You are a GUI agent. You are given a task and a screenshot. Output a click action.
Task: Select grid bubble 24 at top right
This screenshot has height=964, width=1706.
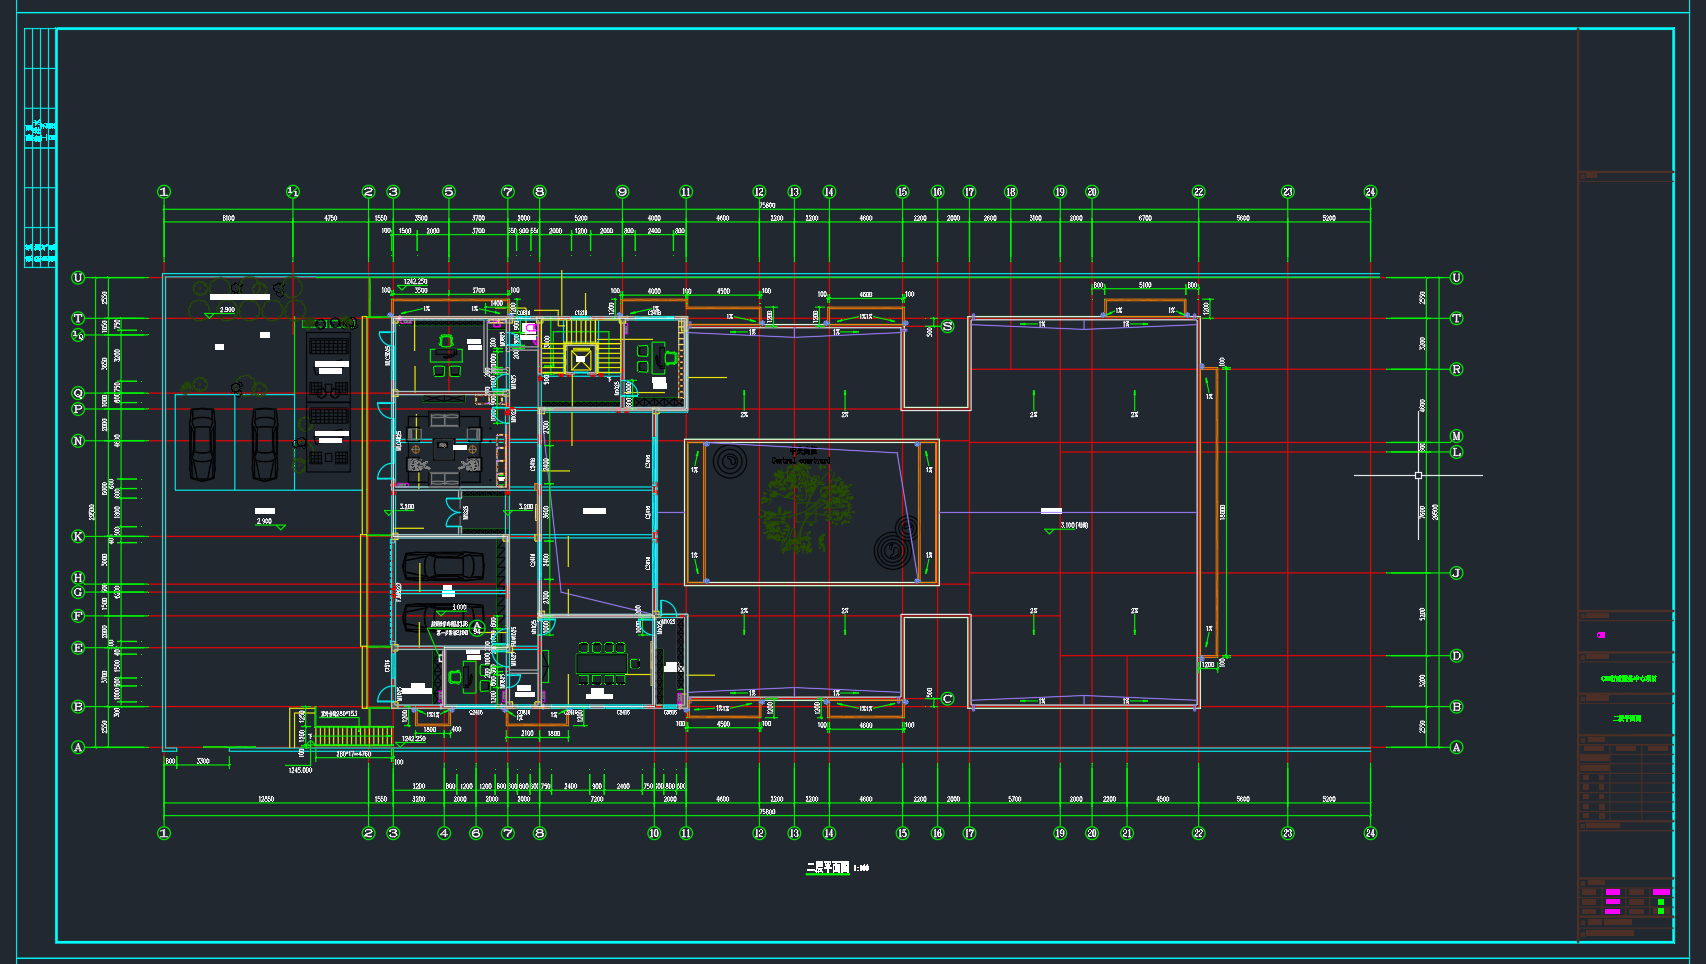(1370, 192)
